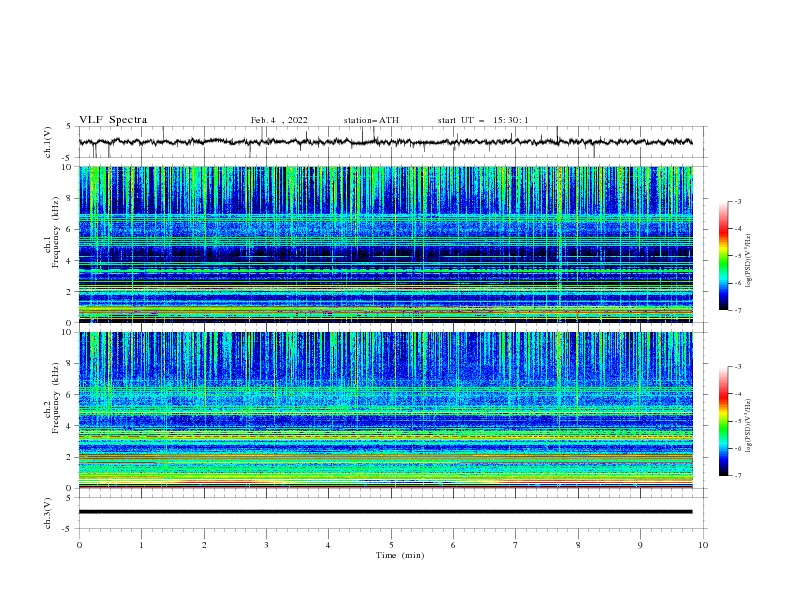The image size is (792, 612).
Task: Select the lower colorbar "log(PSD)(V²/Hz)" label
Action: (x=748, y=426)
